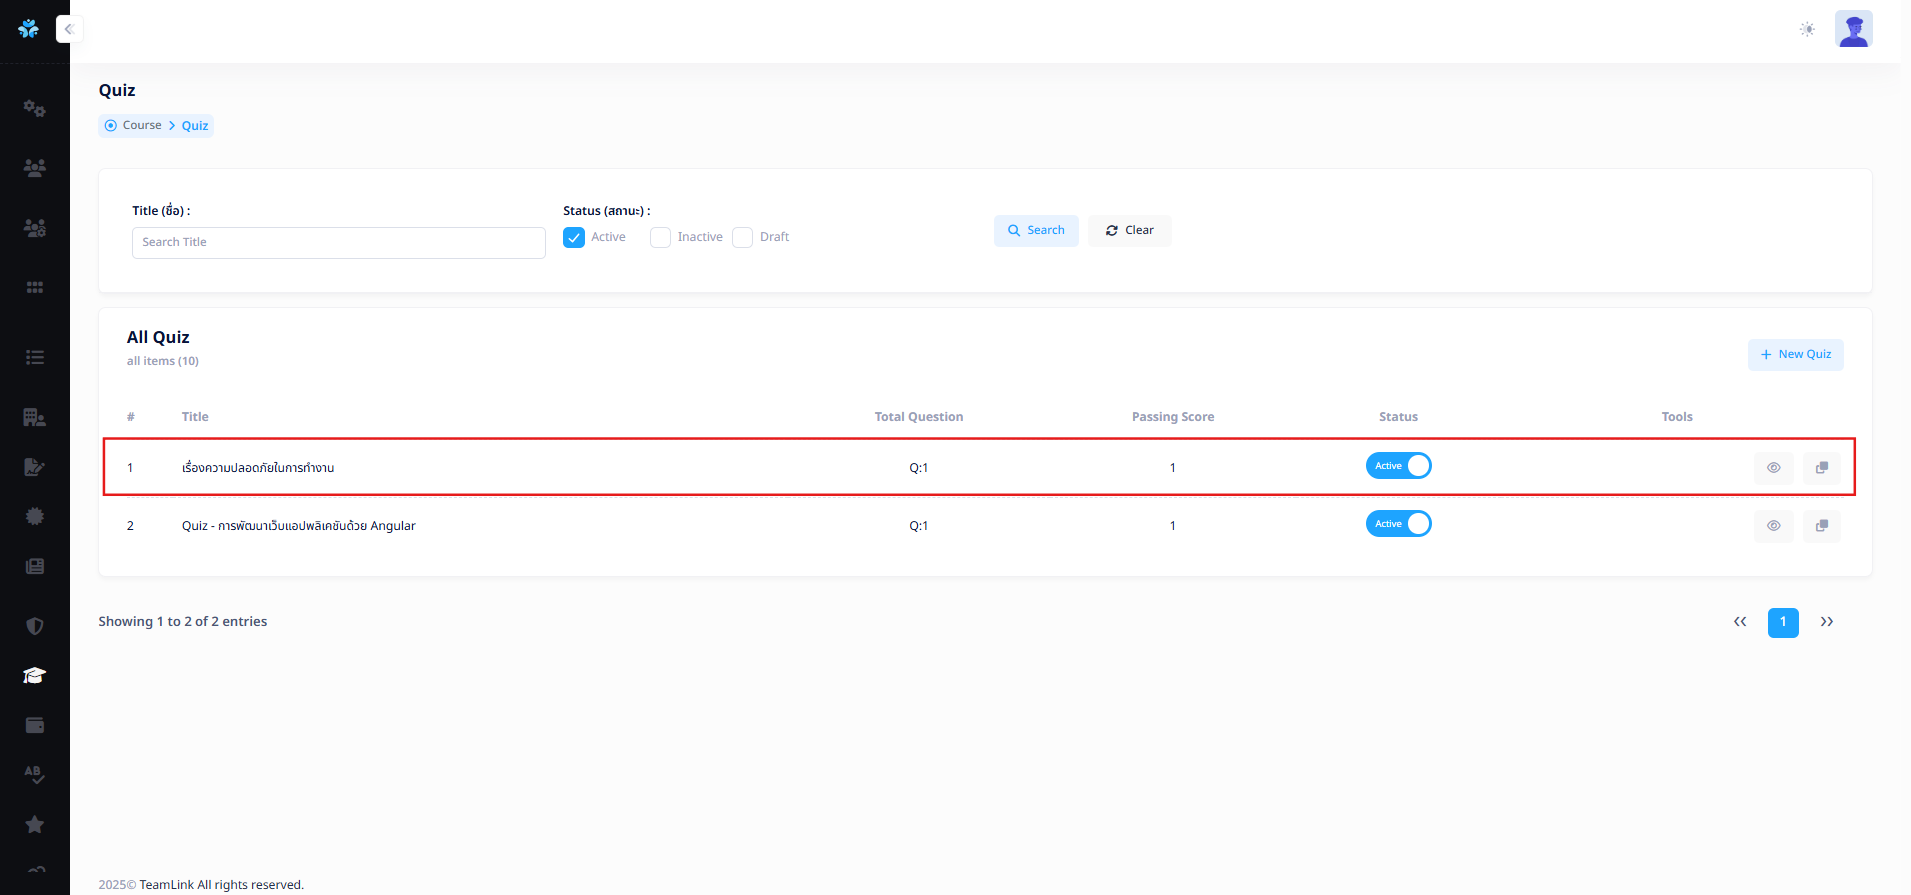Viewport: 1911px width, 895px height.
Task: Toggle Active switch for the first quiz
Action: click(x=1398, y=466)
